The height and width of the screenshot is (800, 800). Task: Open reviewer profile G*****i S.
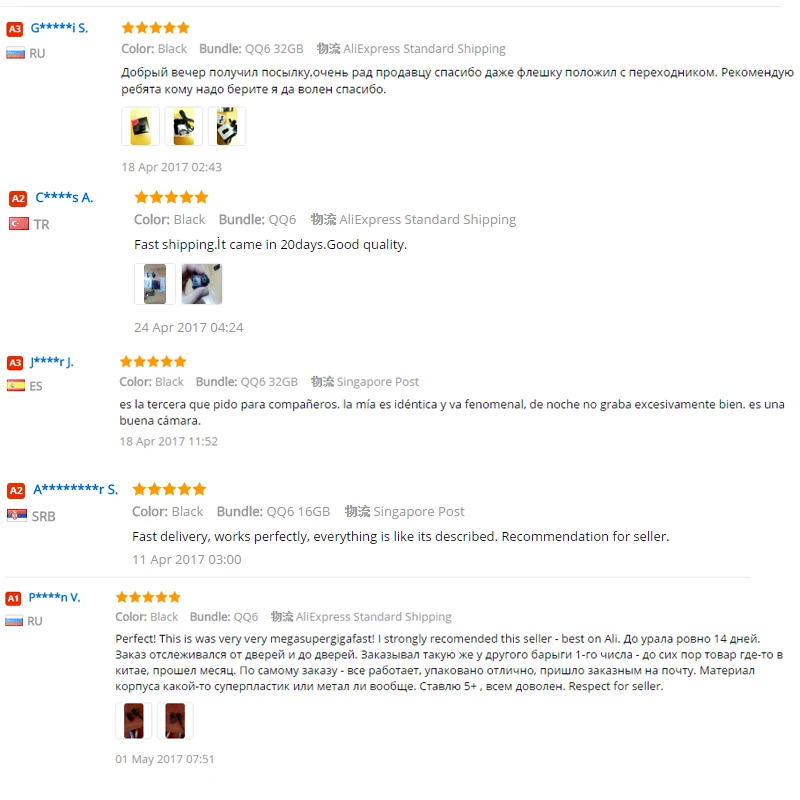pyautogui.click(x=59, y=28)
